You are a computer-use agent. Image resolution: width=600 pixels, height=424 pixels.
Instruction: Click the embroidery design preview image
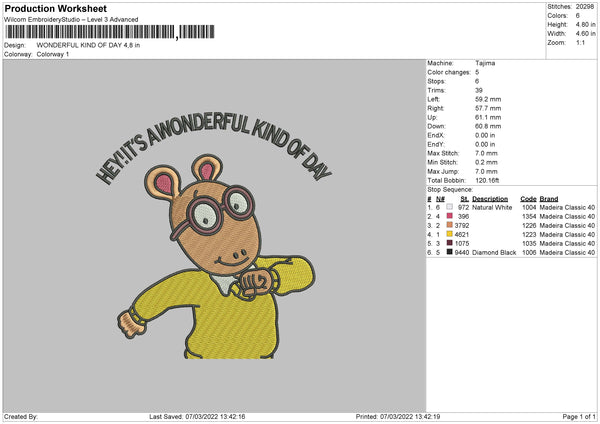coord(214,236)
